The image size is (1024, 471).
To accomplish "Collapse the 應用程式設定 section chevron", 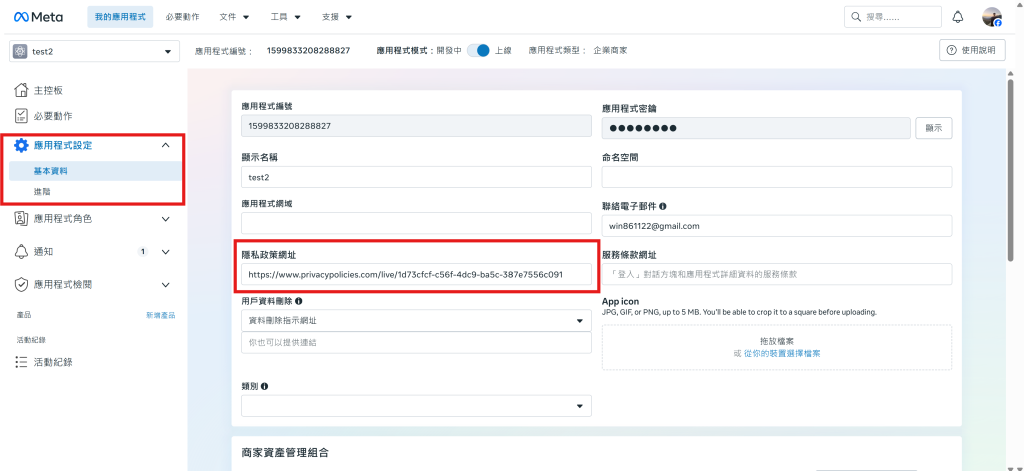I will coord(165,145).
